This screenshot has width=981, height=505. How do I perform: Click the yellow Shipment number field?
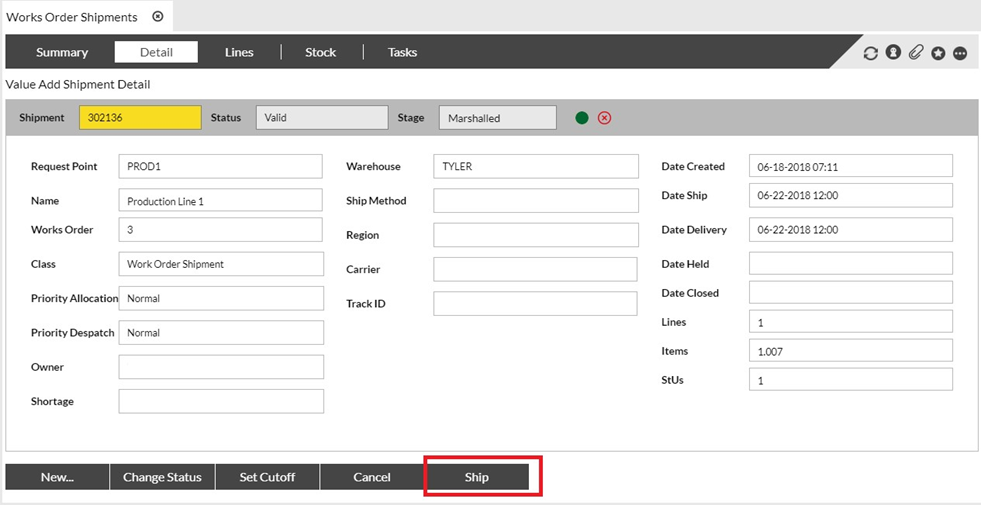coord(140,118)
